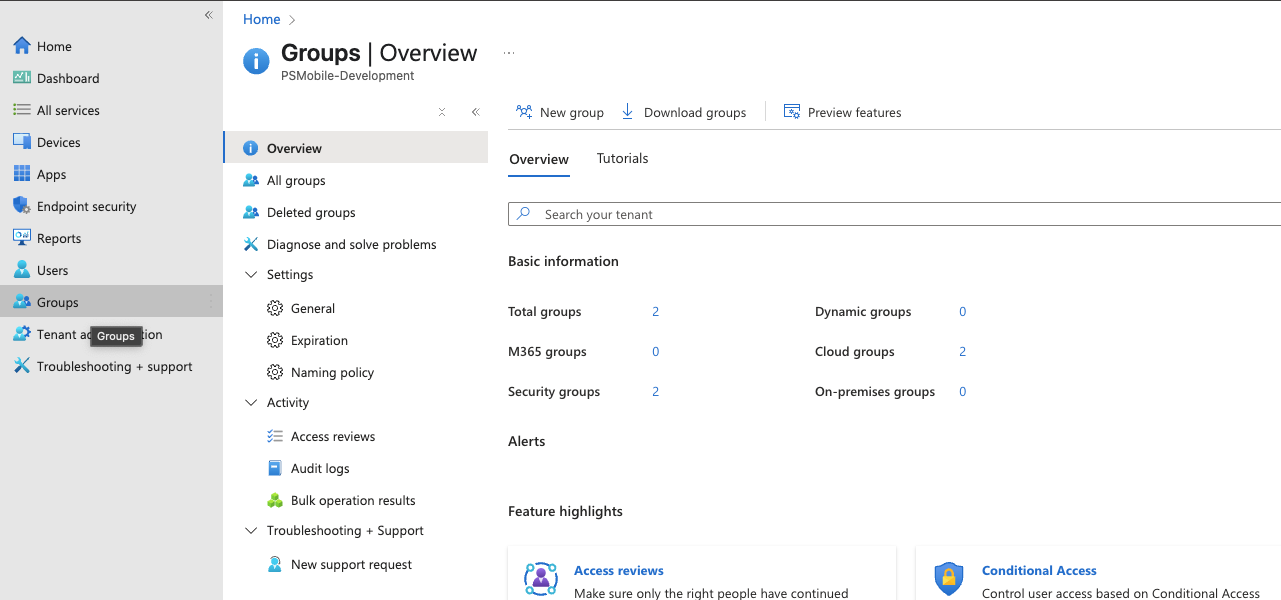Viewport: 1281px width, 600px height.
Task: Click the Download groups arrow icon
Action: 628,112
